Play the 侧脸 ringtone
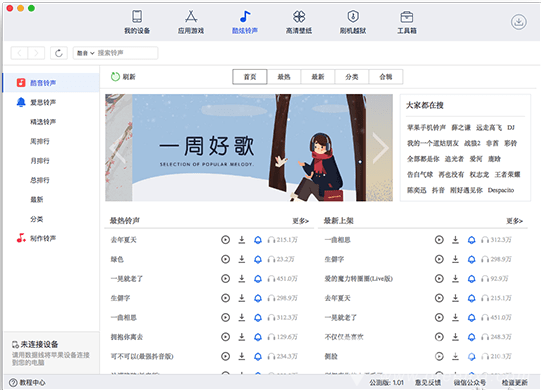The height and width of the screenshot is (390, 541). coord(439,356)
